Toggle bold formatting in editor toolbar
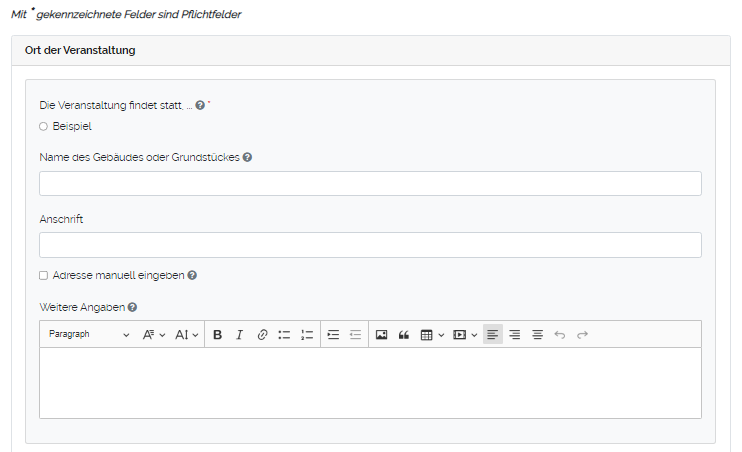Screen dimensions: 742x452 tap(217, 335)
